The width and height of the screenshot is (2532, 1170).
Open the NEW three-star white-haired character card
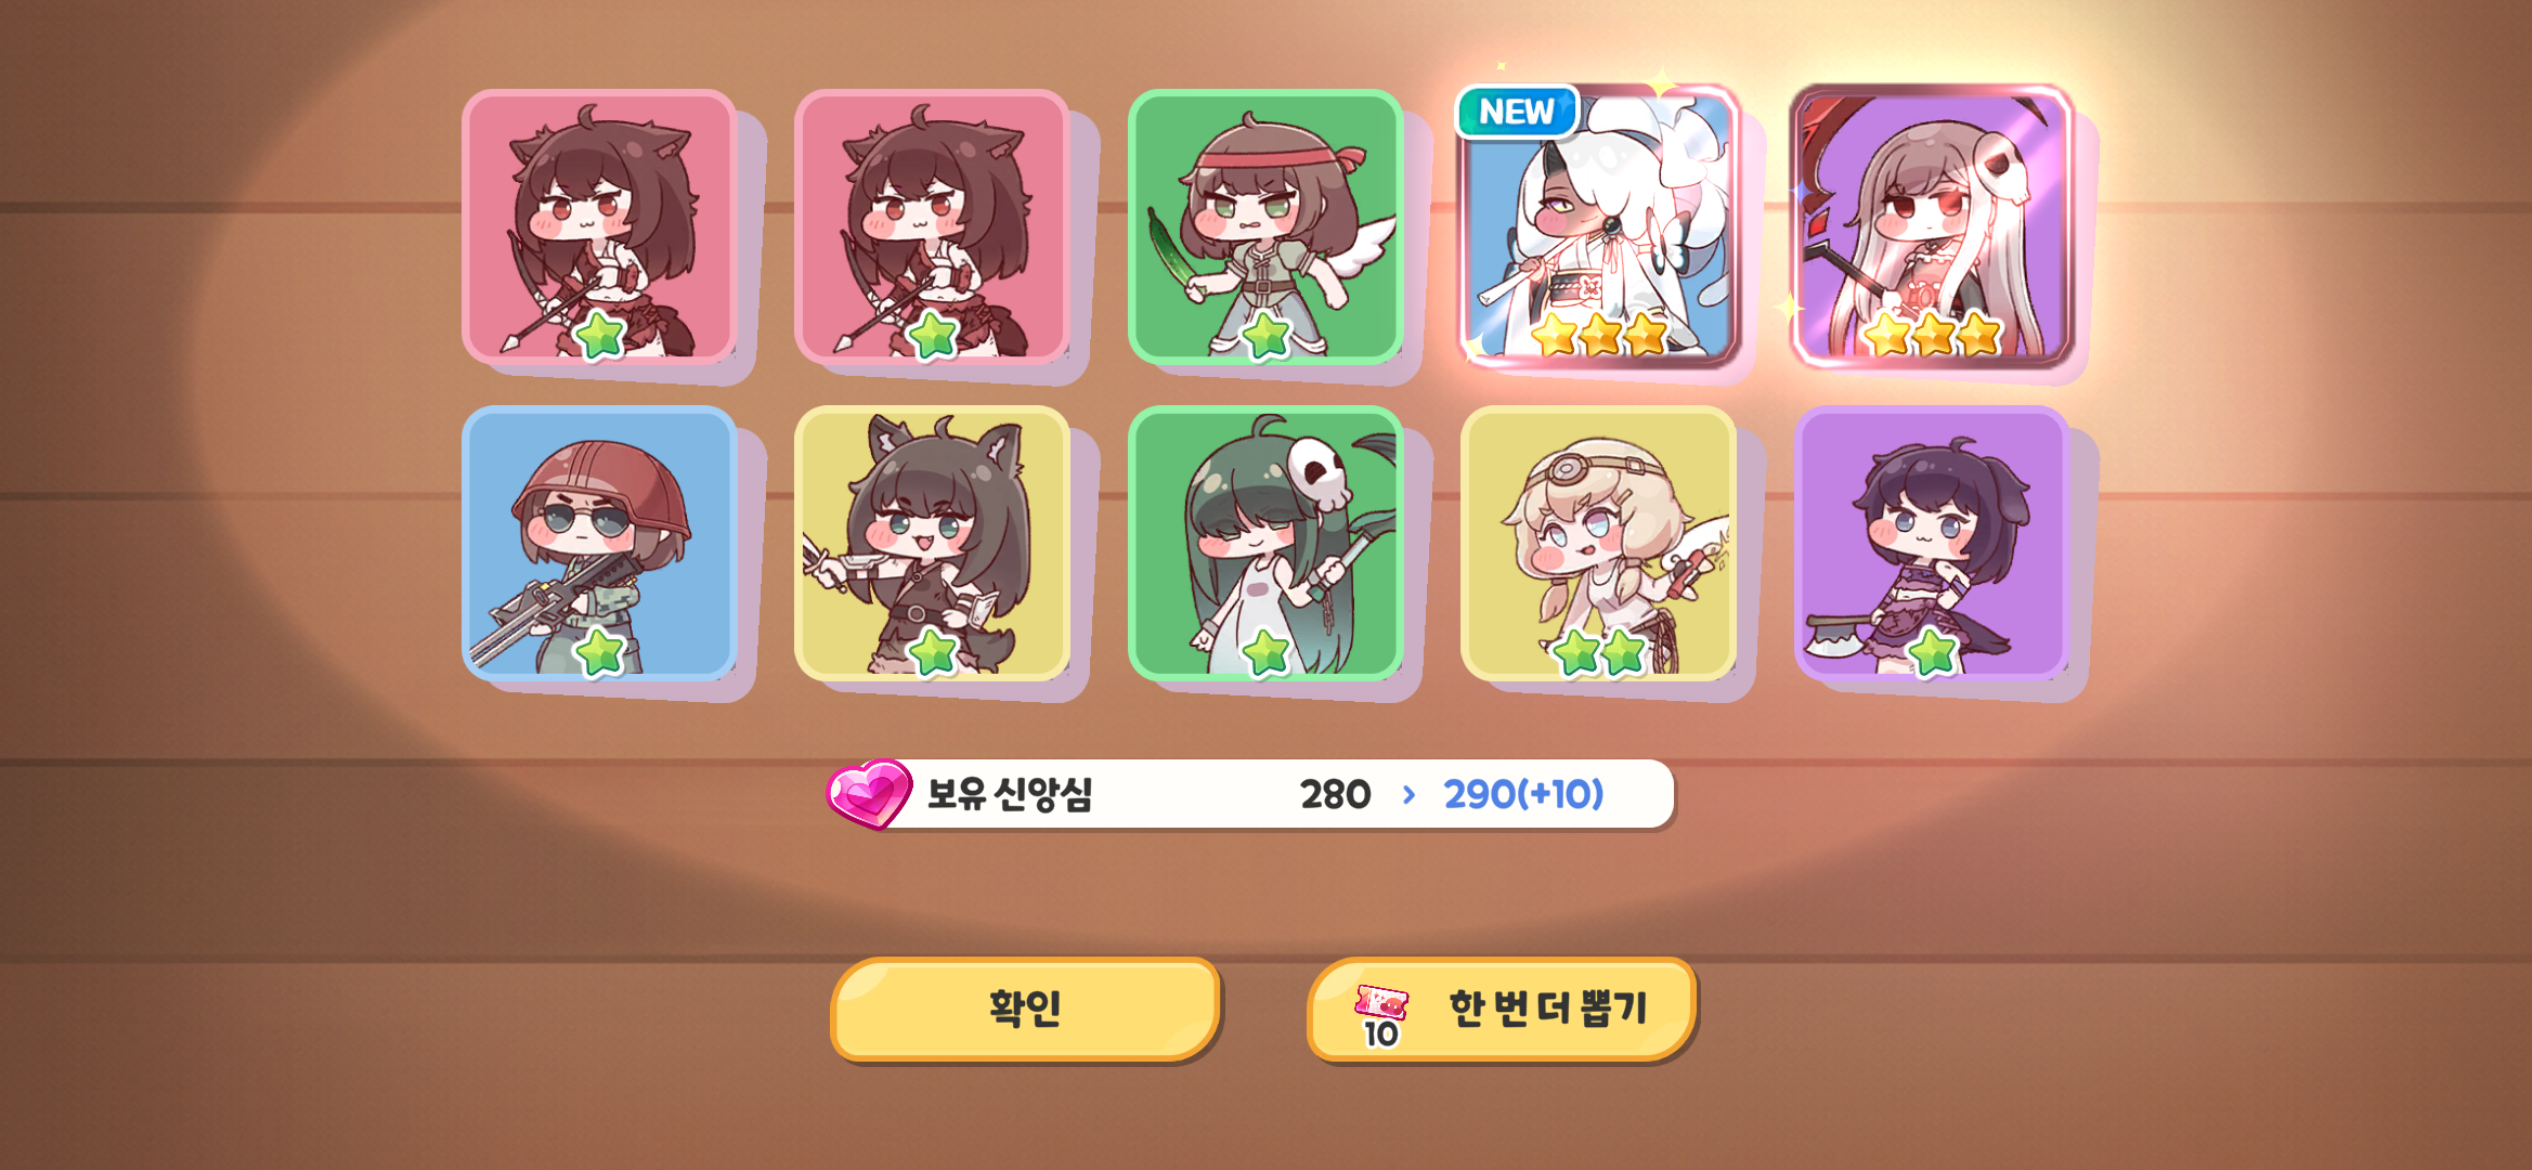1598,226
